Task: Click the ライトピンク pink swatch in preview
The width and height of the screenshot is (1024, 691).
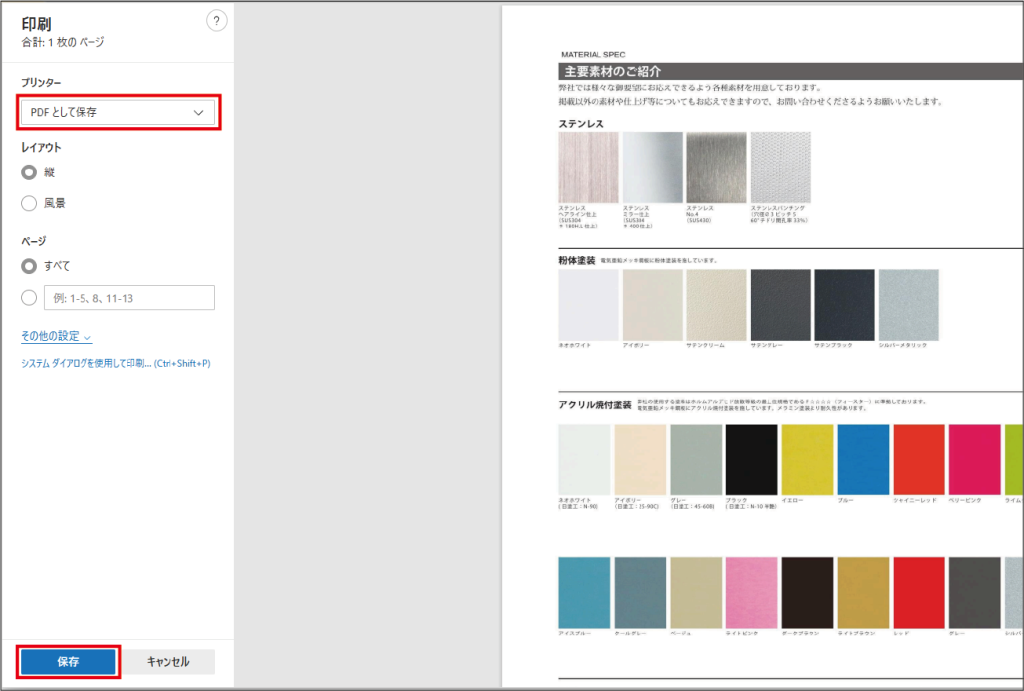Action: pos(751,593)
